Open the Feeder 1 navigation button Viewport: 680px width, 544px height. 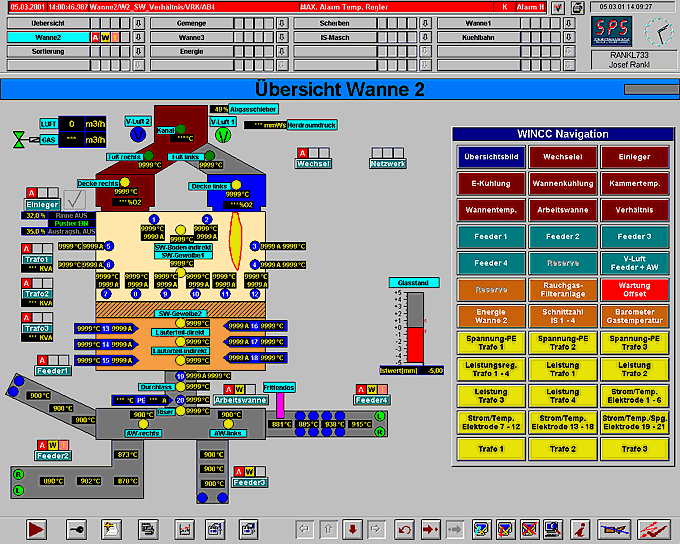(491, 237)
